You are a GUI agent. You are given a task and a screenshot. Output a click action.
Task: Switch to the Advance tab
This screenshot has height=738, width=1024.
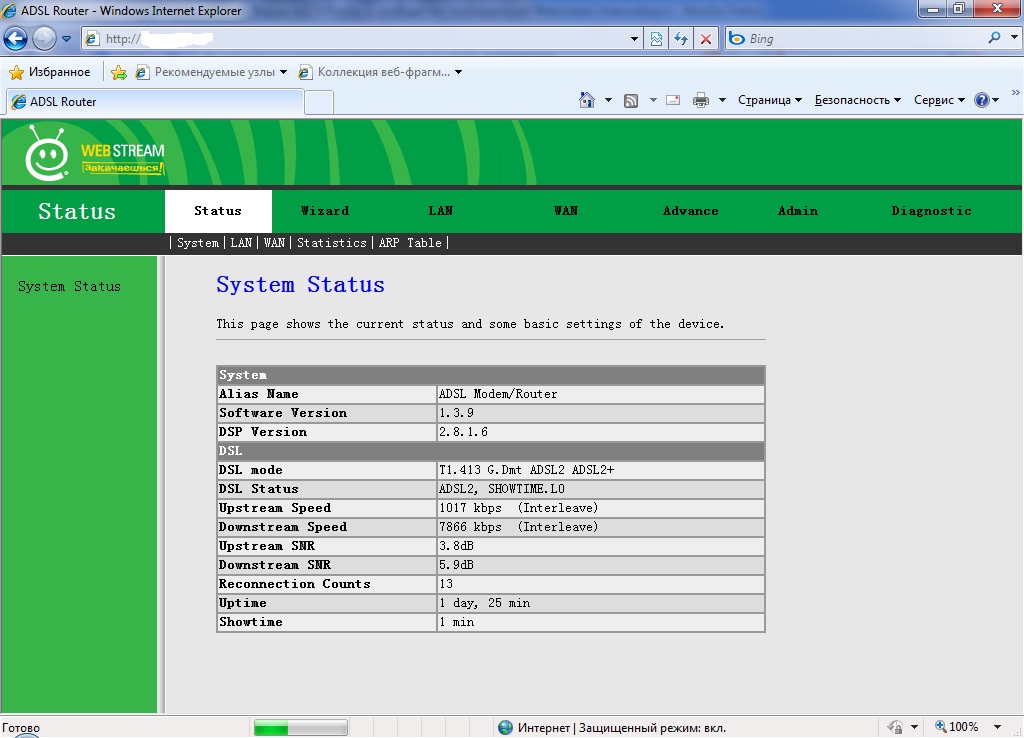point(690,211)
